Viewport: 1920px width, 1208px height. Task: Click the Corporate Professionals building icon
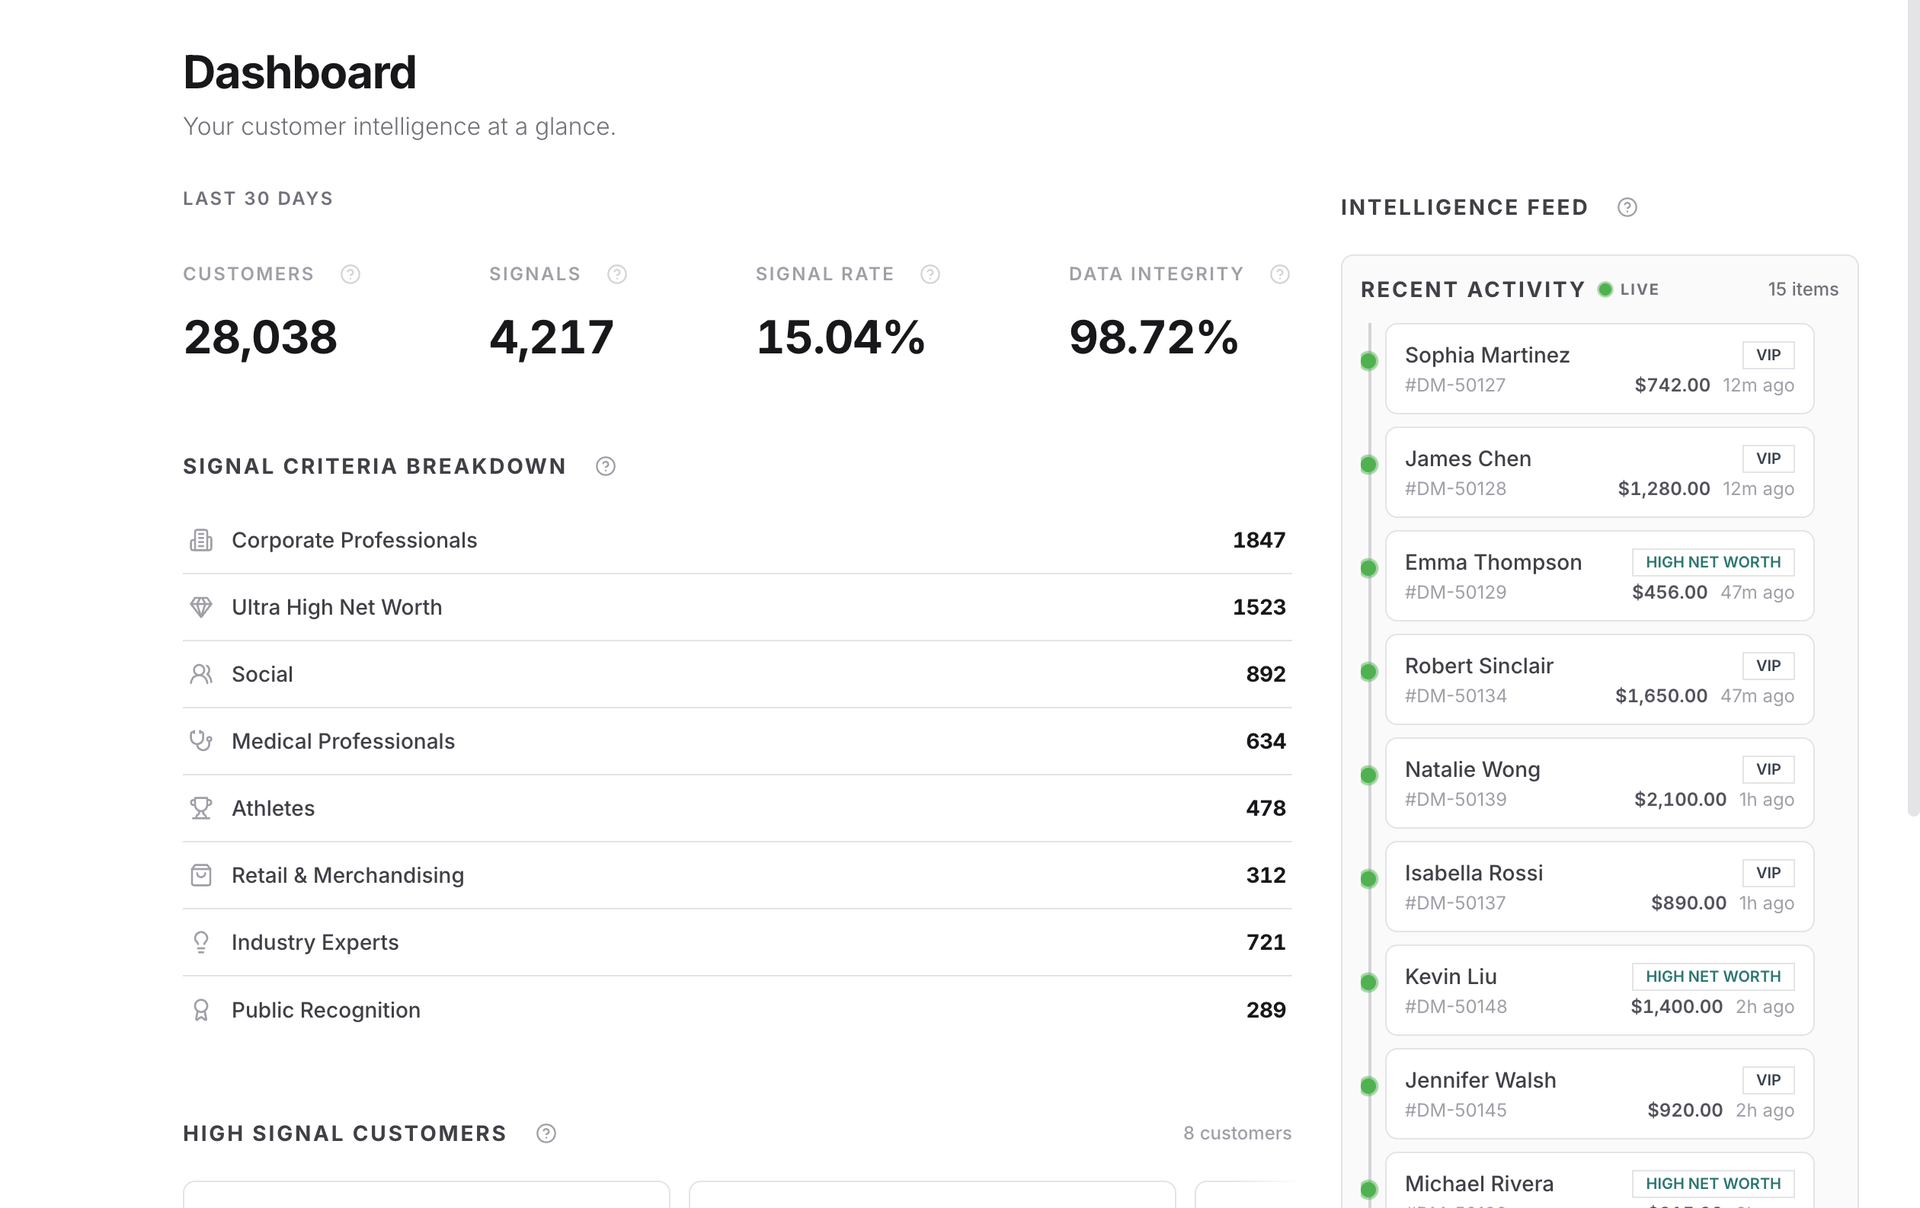coord(201,540)
